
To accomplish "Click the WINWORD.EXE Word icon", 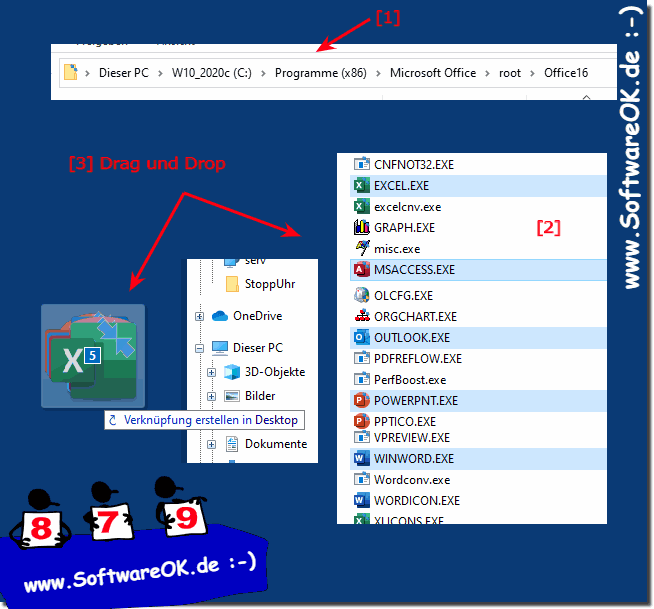I will click(362, 458).
